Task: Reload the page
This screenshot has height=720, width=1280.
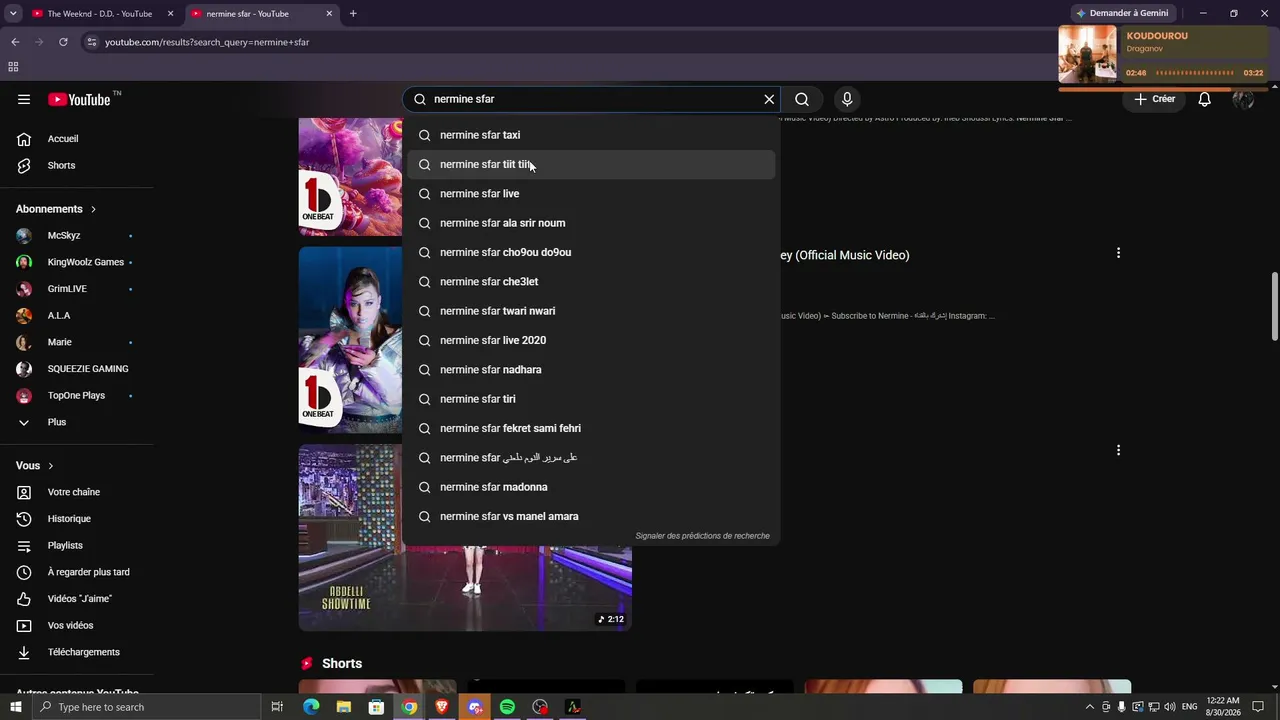Action: tap(63, 42)
